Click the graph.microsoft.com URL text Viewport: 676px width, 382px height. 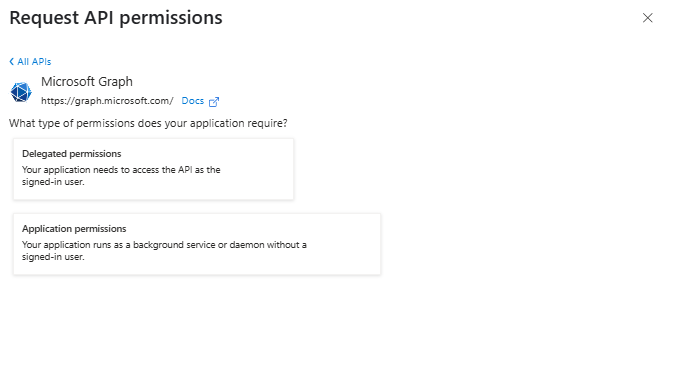[107, 101]
